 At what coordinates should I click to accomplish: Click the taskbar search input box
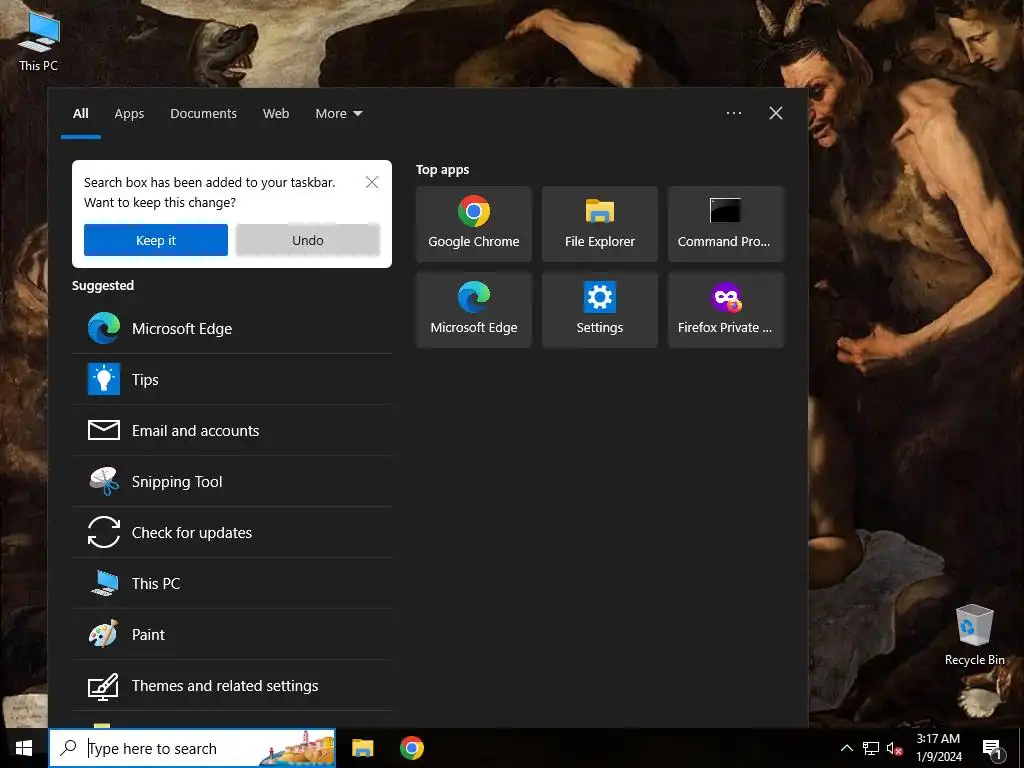tap(192, 748)
